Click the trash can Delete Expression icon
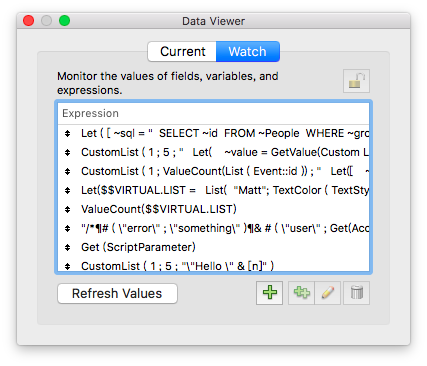This screenshot has height=366, width=427. pos(356,293)
